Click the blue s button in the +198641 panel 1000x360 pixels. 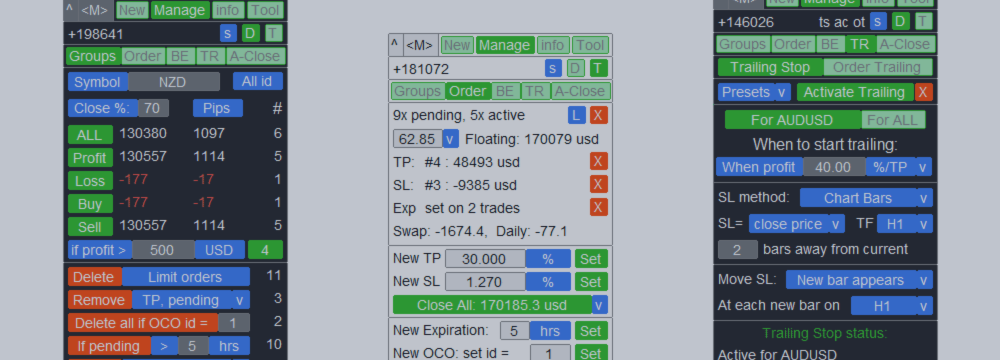[x=228, y=33]
